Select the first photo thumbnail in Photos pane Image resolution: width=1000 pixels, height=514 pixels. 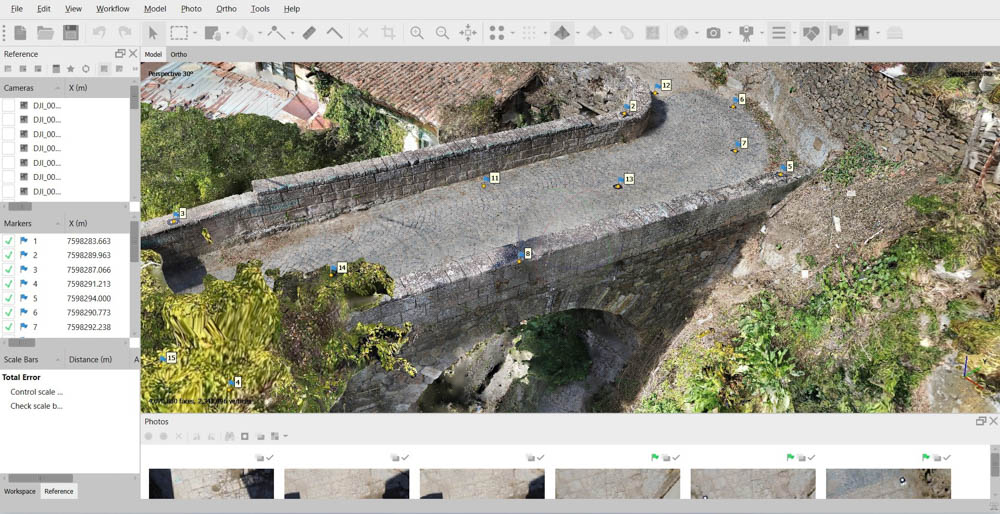[x=211, y=483]
